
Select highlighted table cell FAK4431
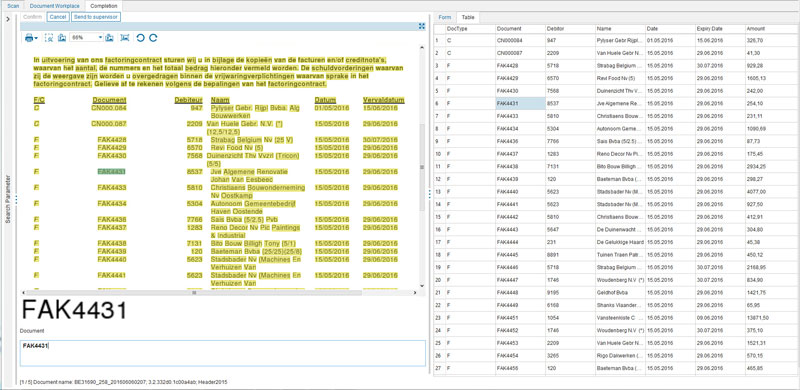520,103
